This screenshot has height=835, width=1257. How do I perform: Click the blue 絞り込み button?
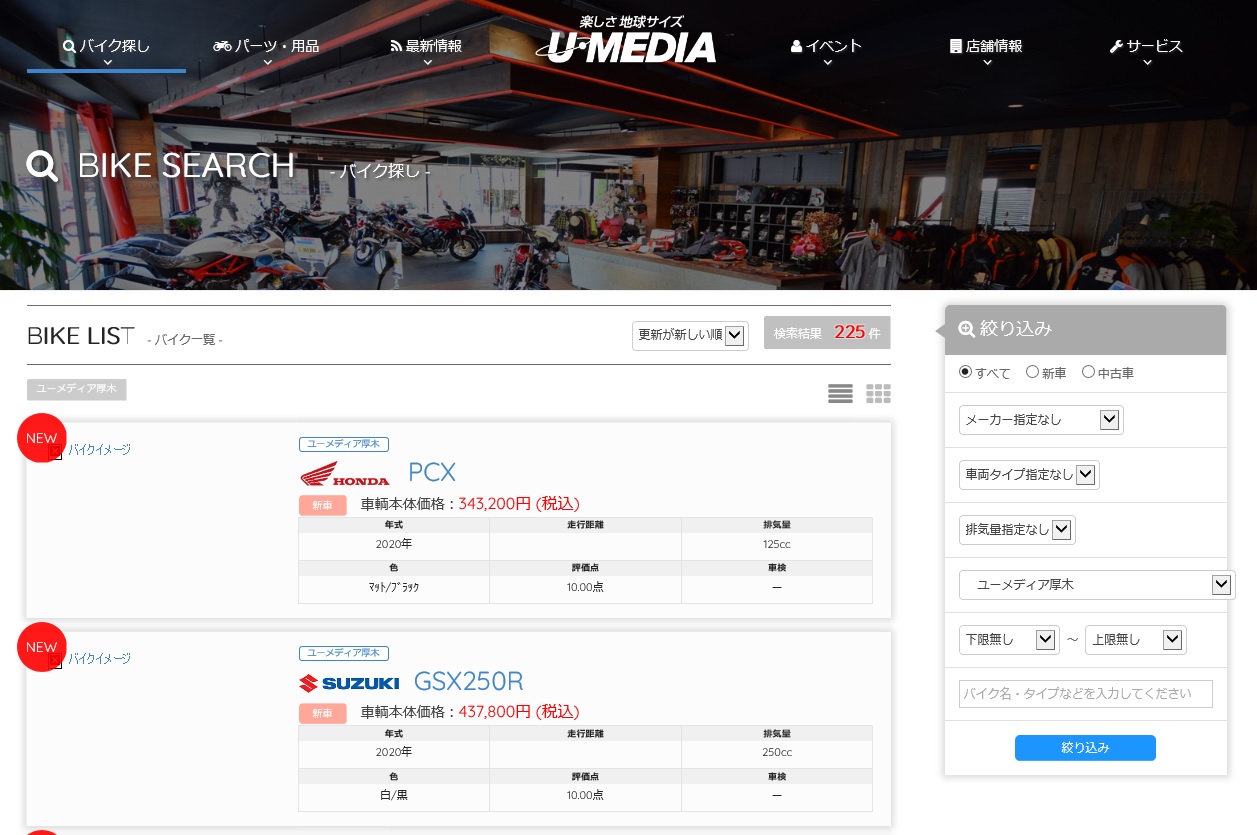[1085, 748]
